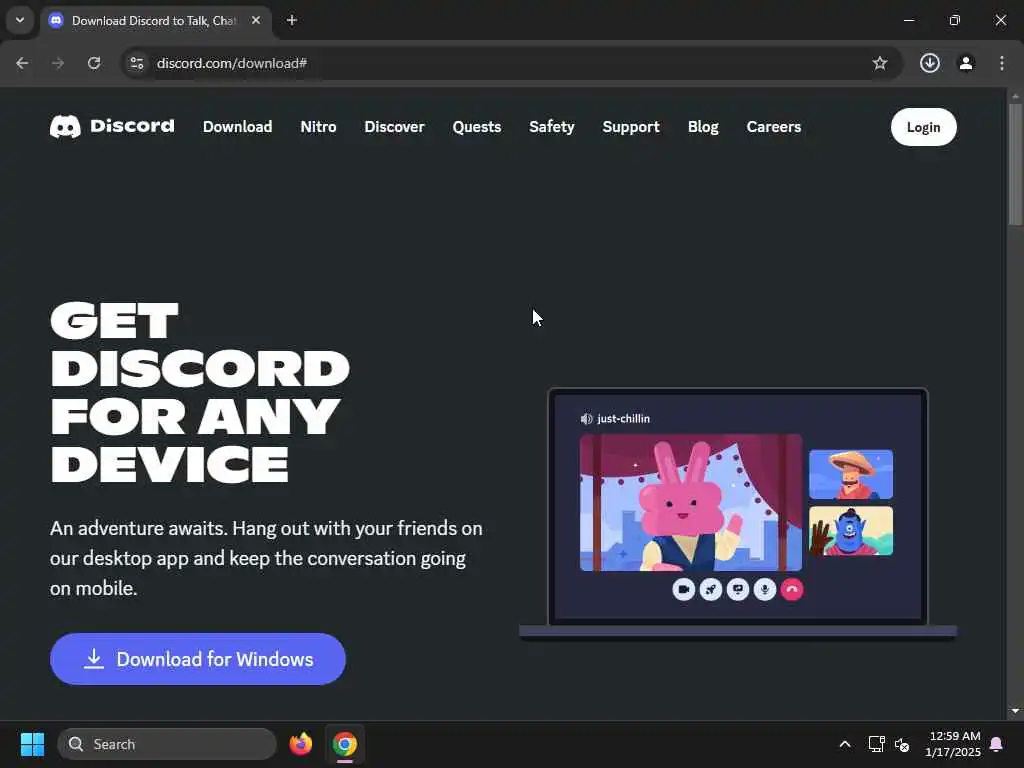Screen dimensions: 1024x768
Task: Click the browser forward arrow
Action: click(x=58, y=63)
